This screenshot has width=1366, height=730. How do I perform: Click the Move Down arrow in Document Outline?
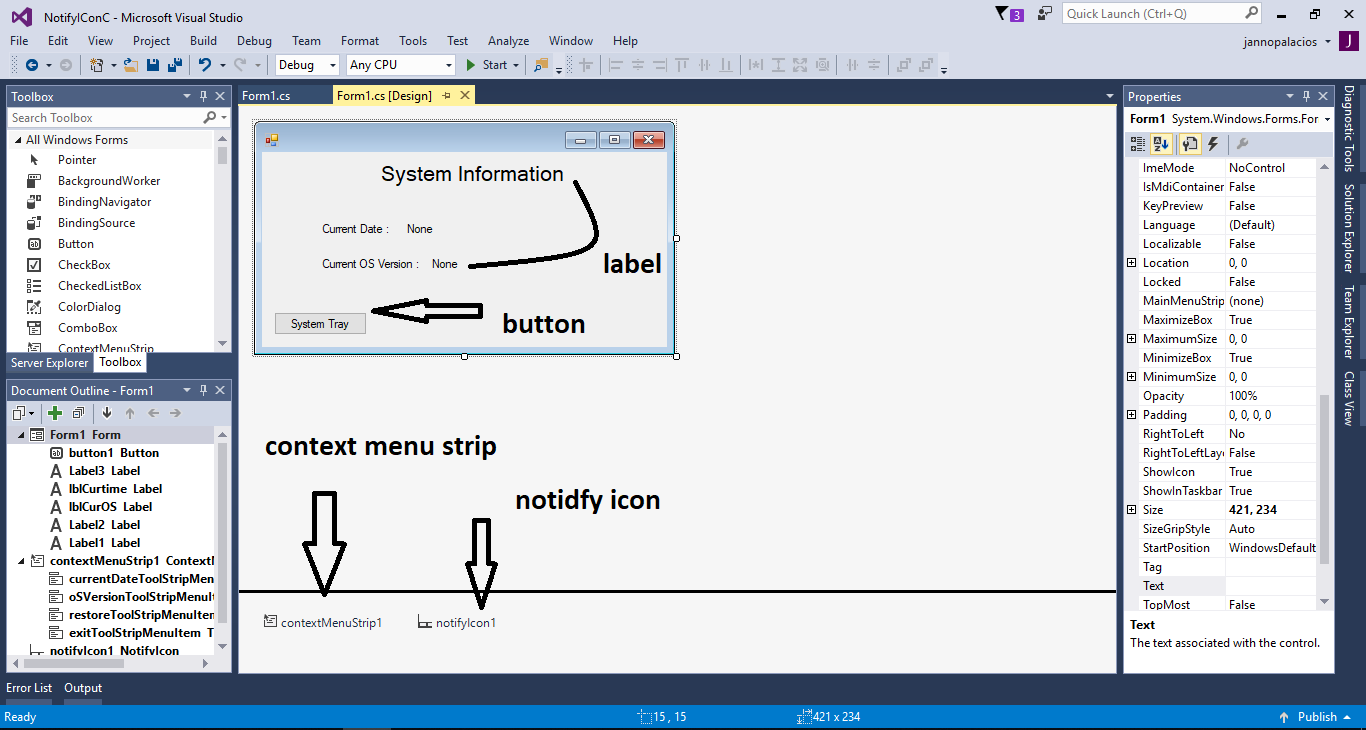pos(107,413)
